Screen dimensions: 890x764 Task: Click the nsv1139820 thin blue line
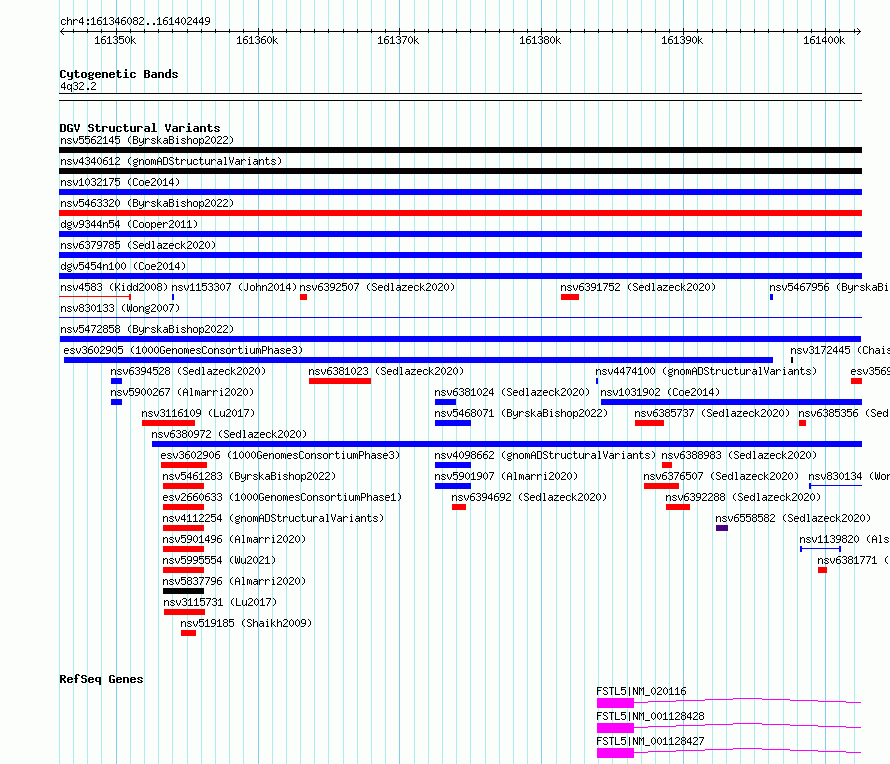click(x=821, y=549)
